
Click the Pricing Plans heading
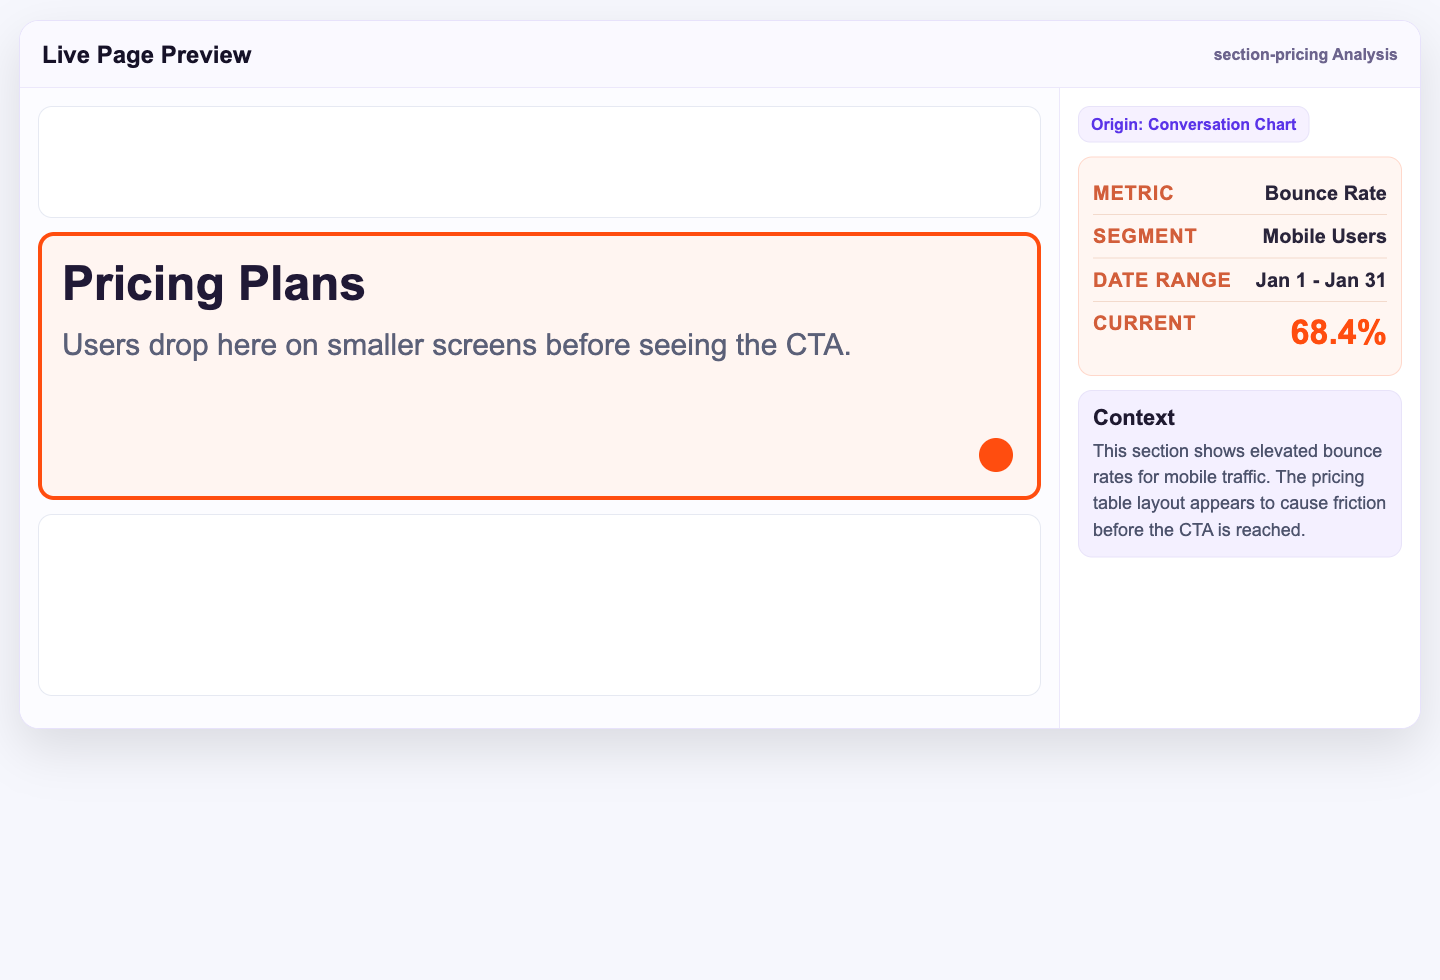click(x=213, y=284)
